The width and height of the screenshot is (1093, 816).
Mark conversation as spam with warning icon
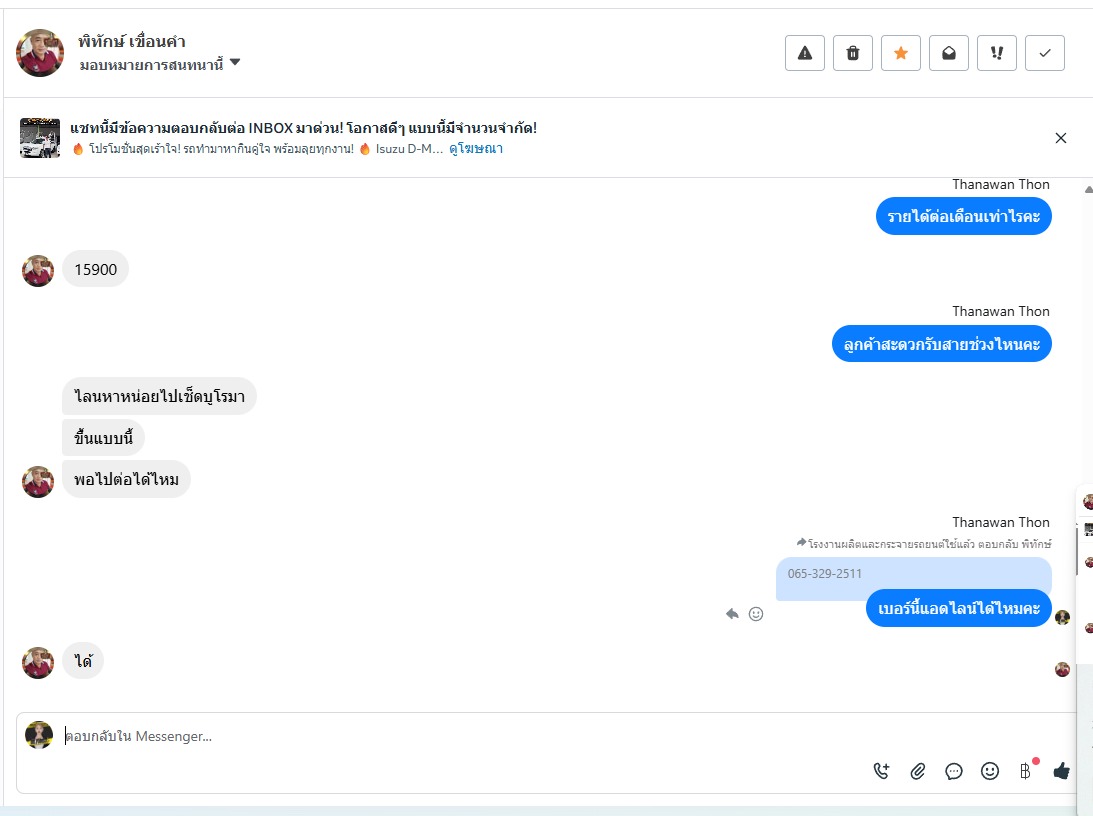coord(804,53)
